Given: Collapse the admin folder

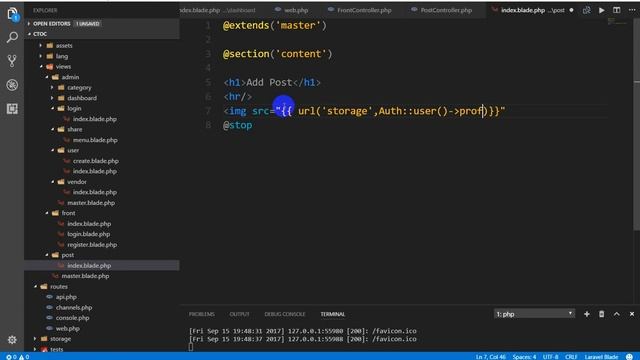Looking at the screenshot, I should click(70, 77).
